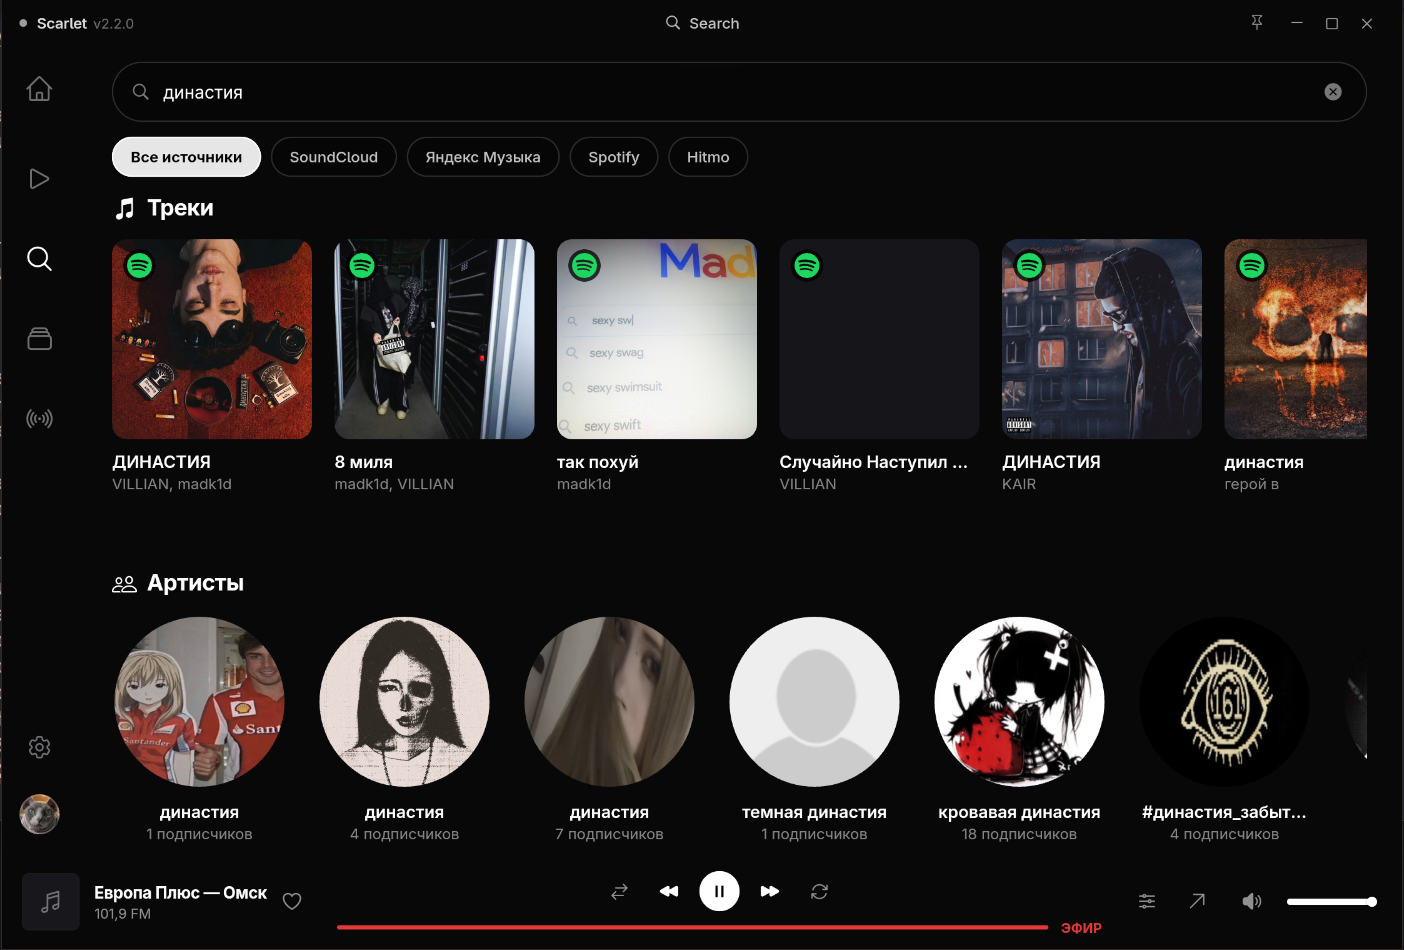Open the Library stack icon in the sidebar

coord(39,339)
